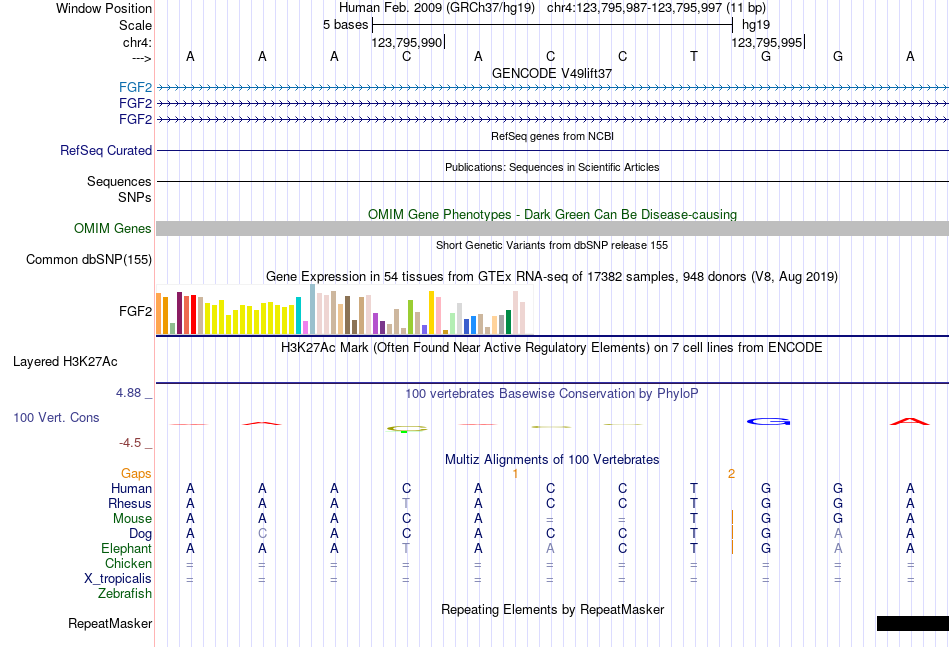Click the GENCODE V49lift37 track title
The image size is (950, 647).
[552, 73]
